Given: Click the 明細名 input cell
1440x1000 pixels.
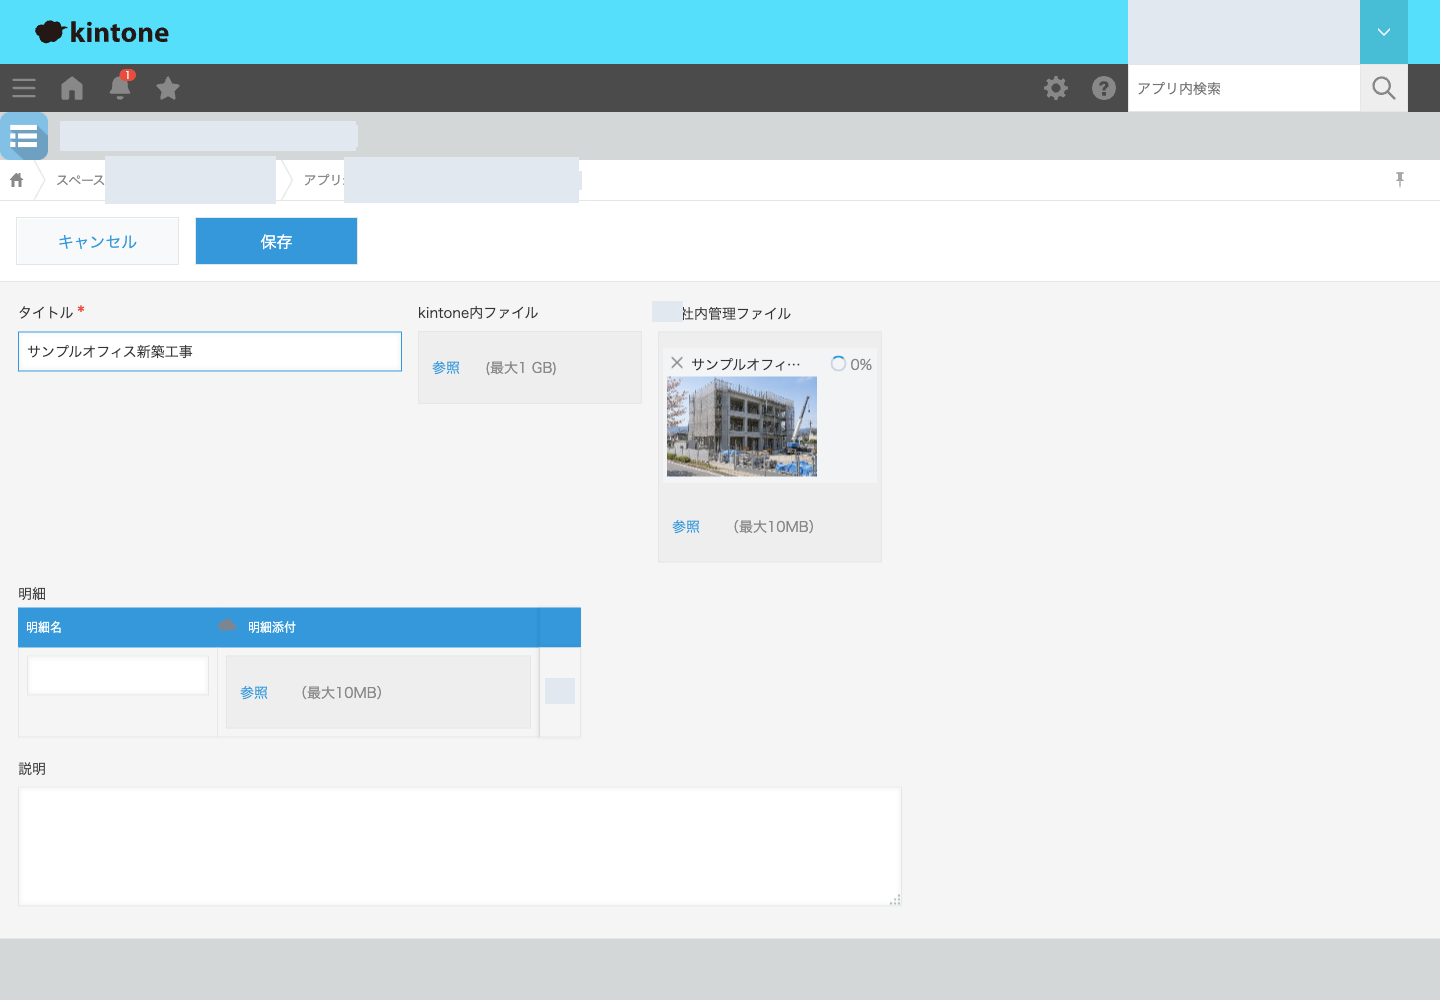Looking at the screenshot, I should 118,675.
